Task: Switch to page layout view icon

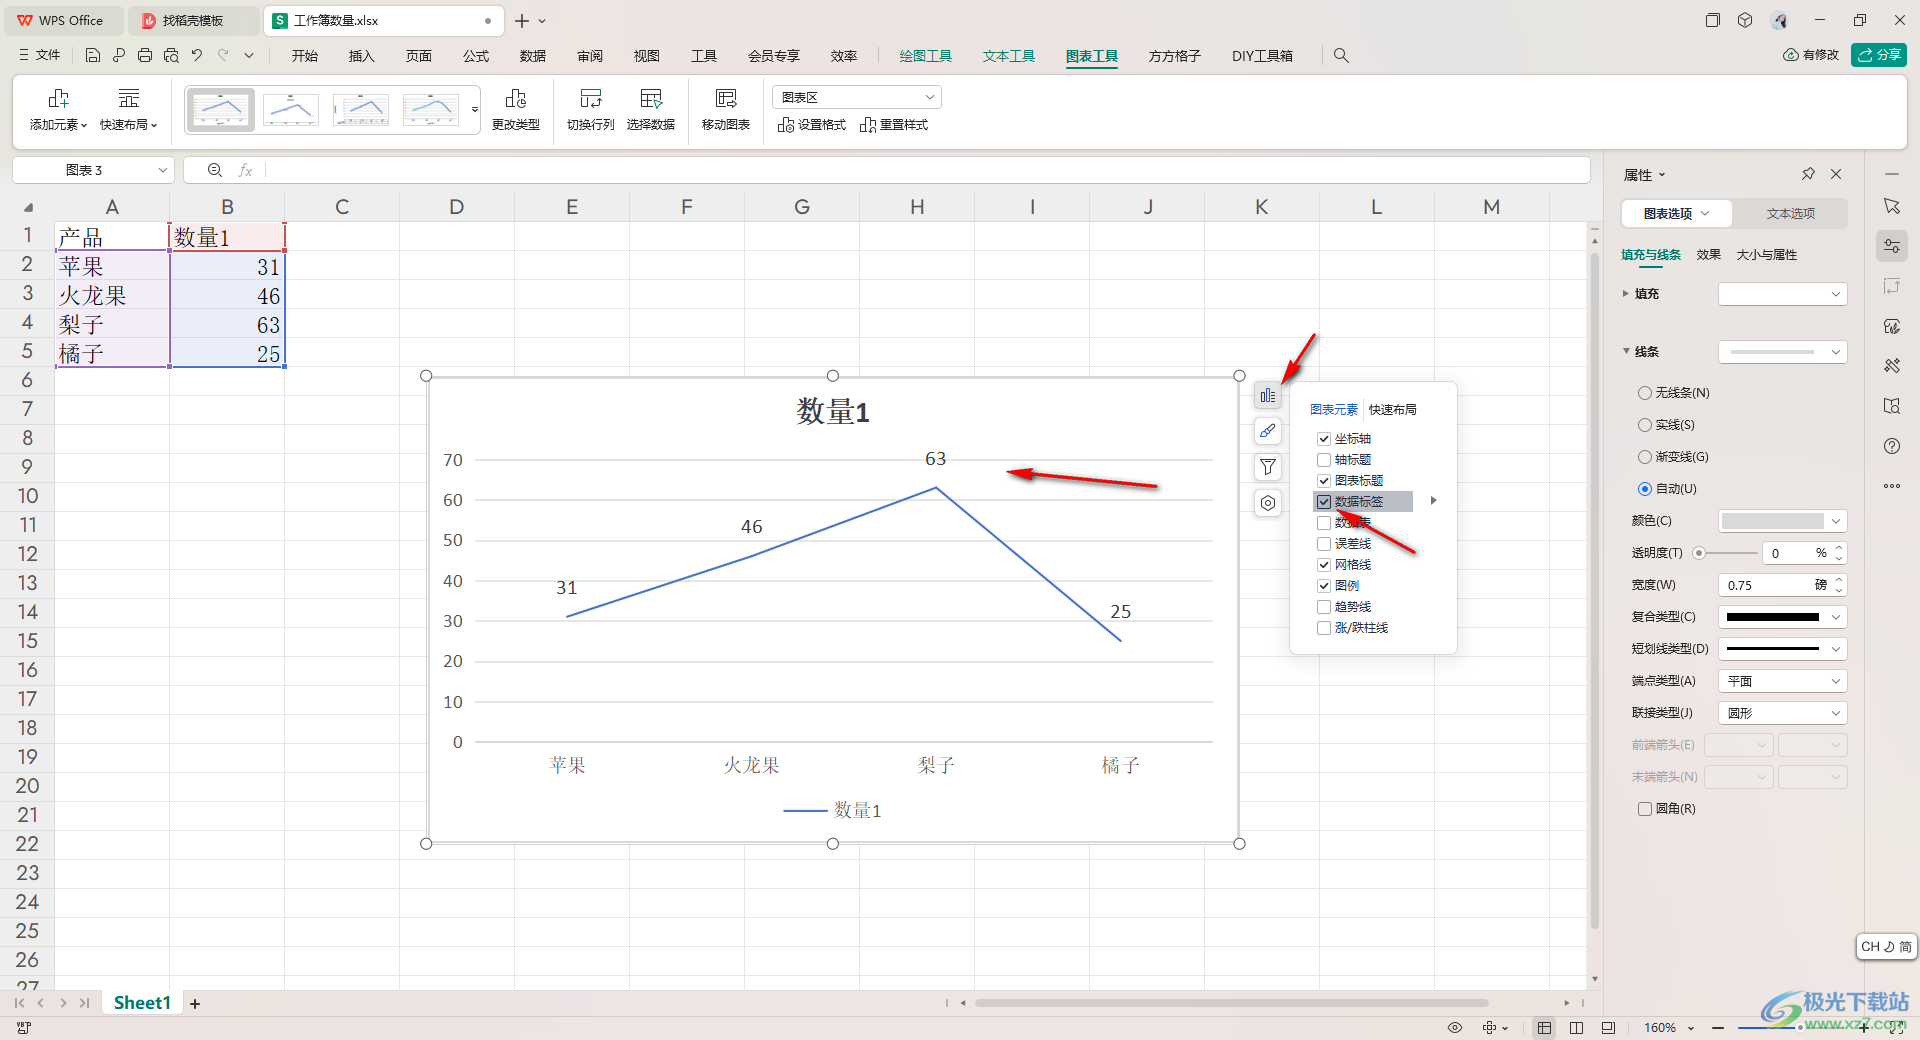Action: [x=1576, y=1028]
